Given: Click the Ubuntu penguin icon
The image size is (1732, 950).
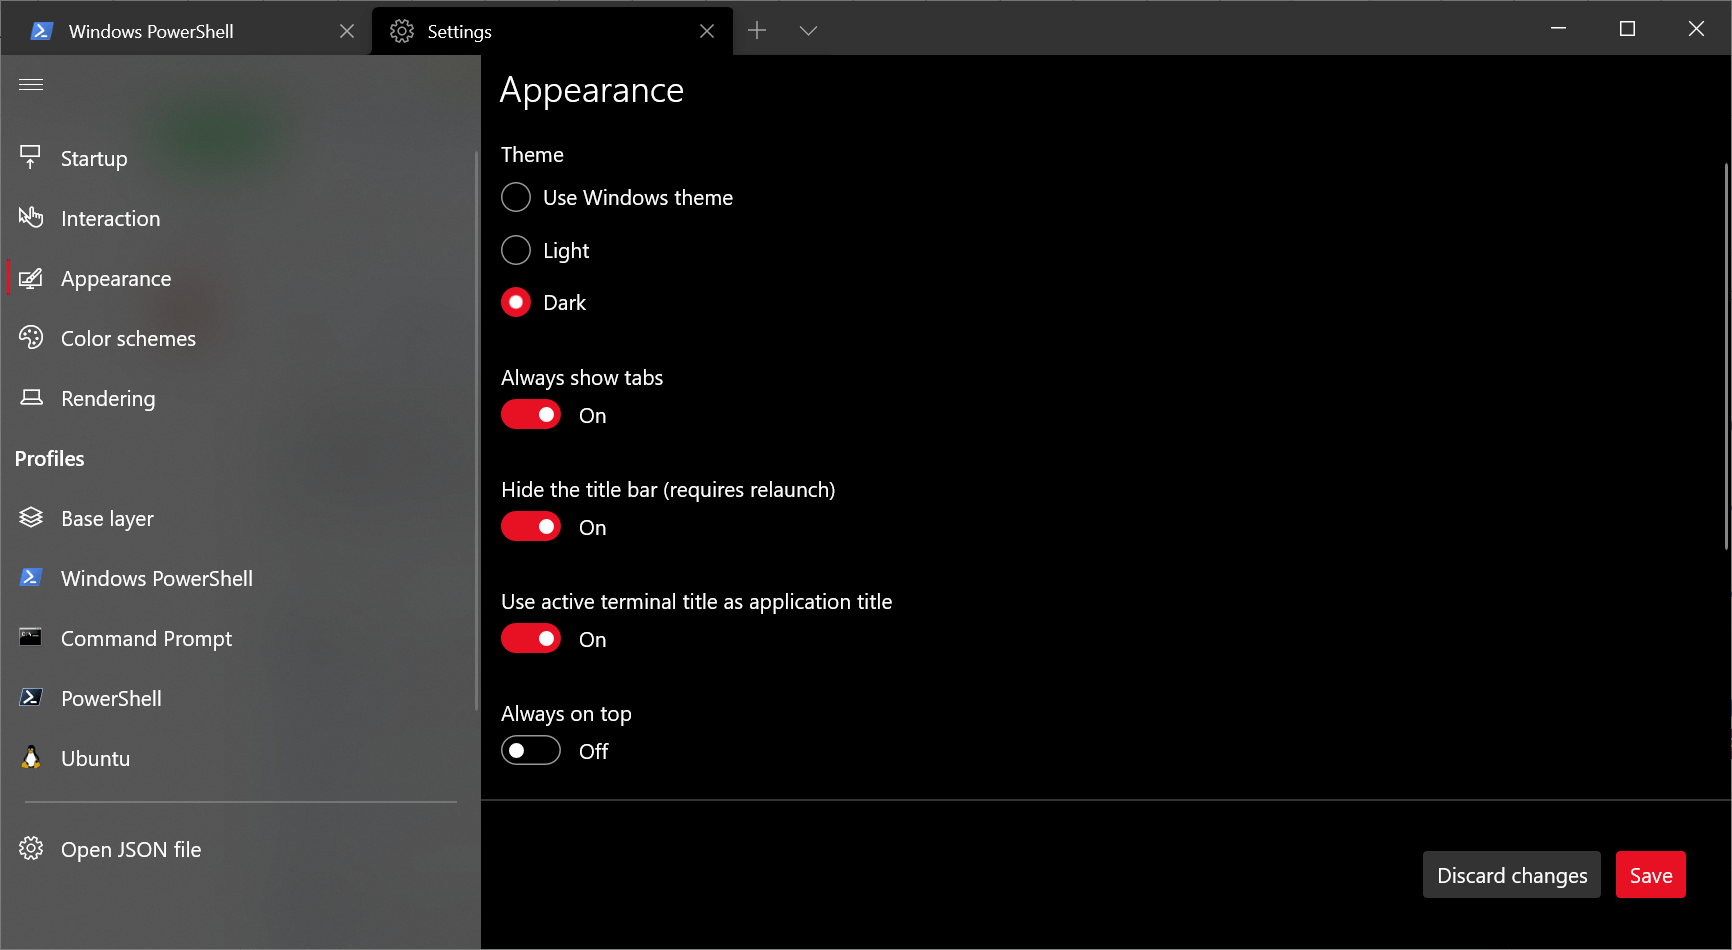Looking at the screenshot, I should [31, 757].
